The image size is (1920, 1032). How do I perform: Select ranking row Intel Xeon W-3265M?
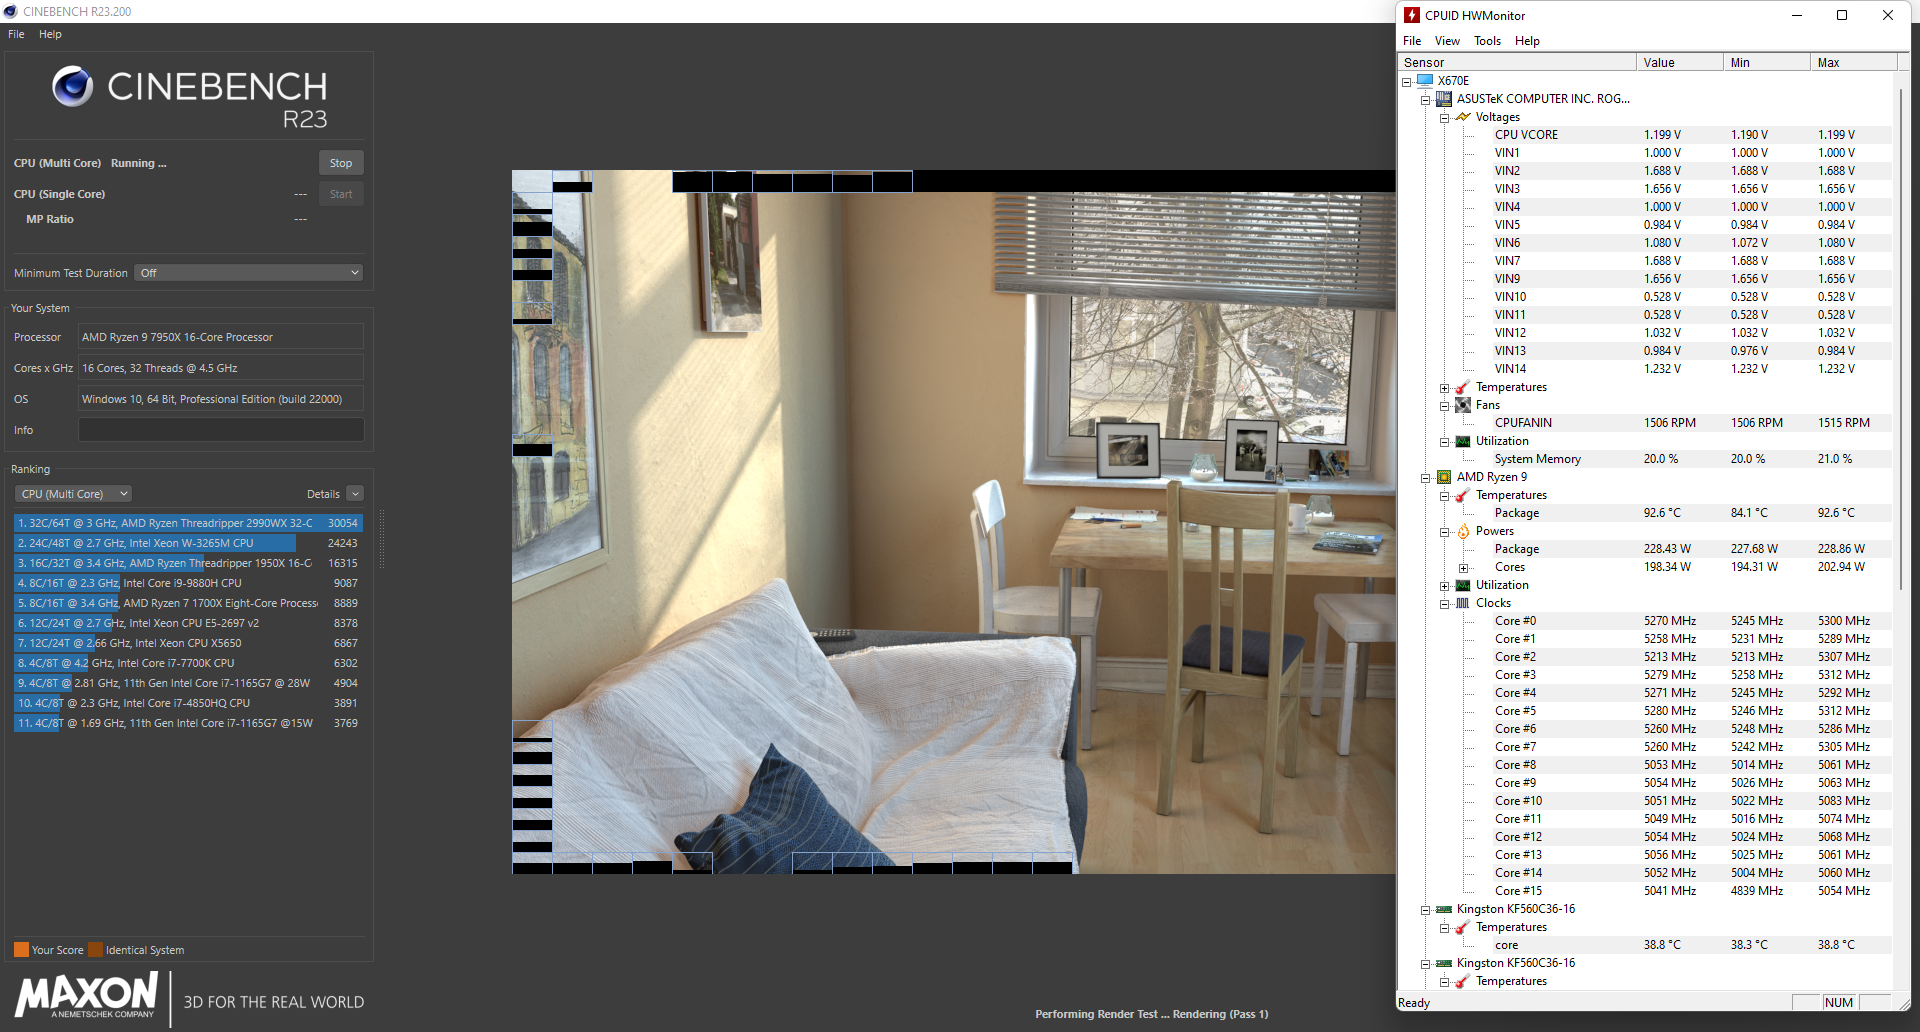(188, 543)
